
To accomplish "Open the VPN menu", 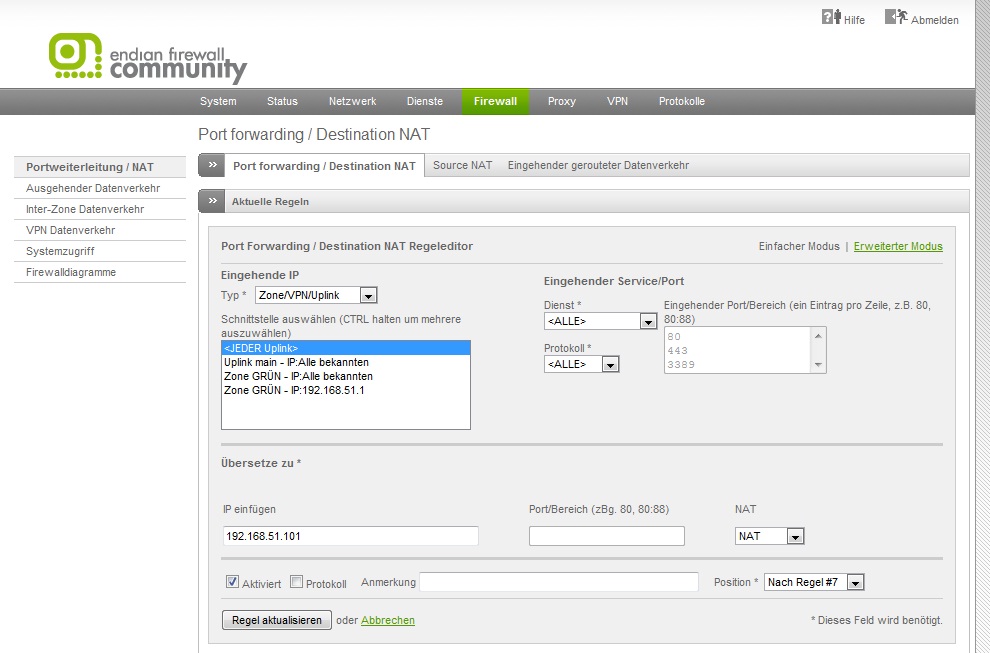I will tap(617, 101).
